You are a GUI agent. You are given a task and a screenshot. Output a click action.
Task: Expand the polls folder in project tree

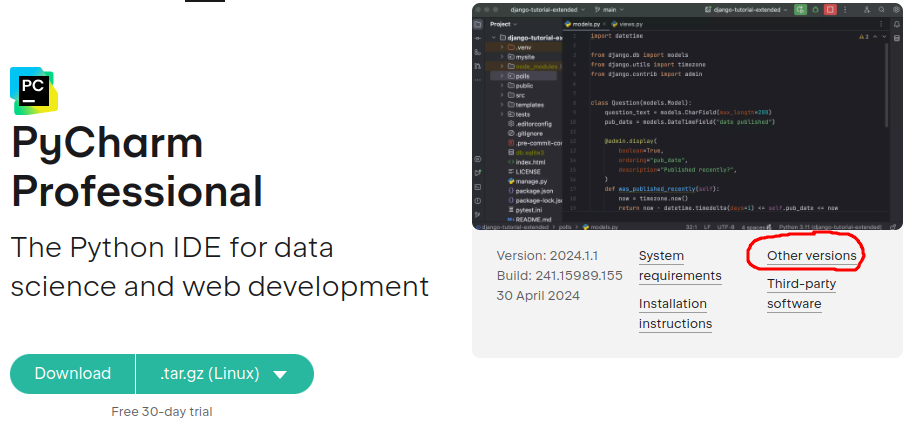[x=502, y=76]
